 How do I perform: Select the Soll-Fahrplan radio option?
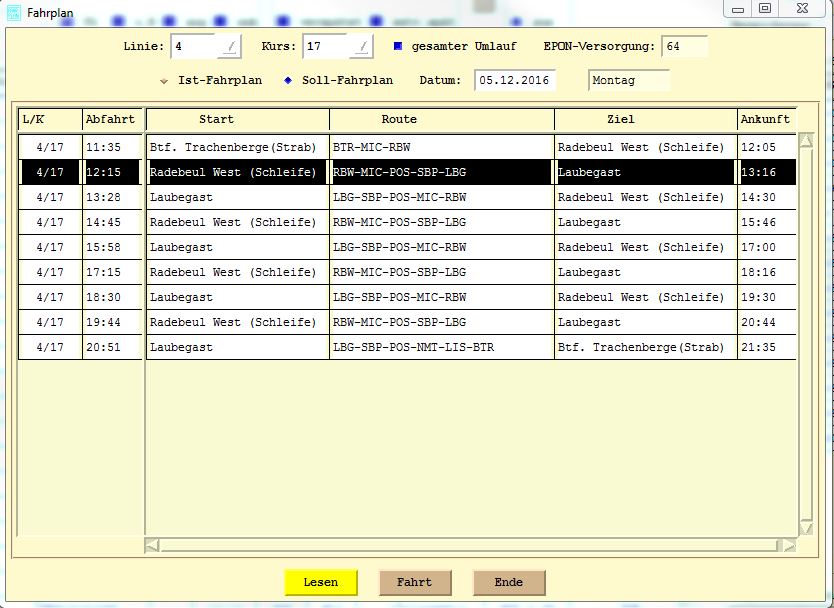288,80
